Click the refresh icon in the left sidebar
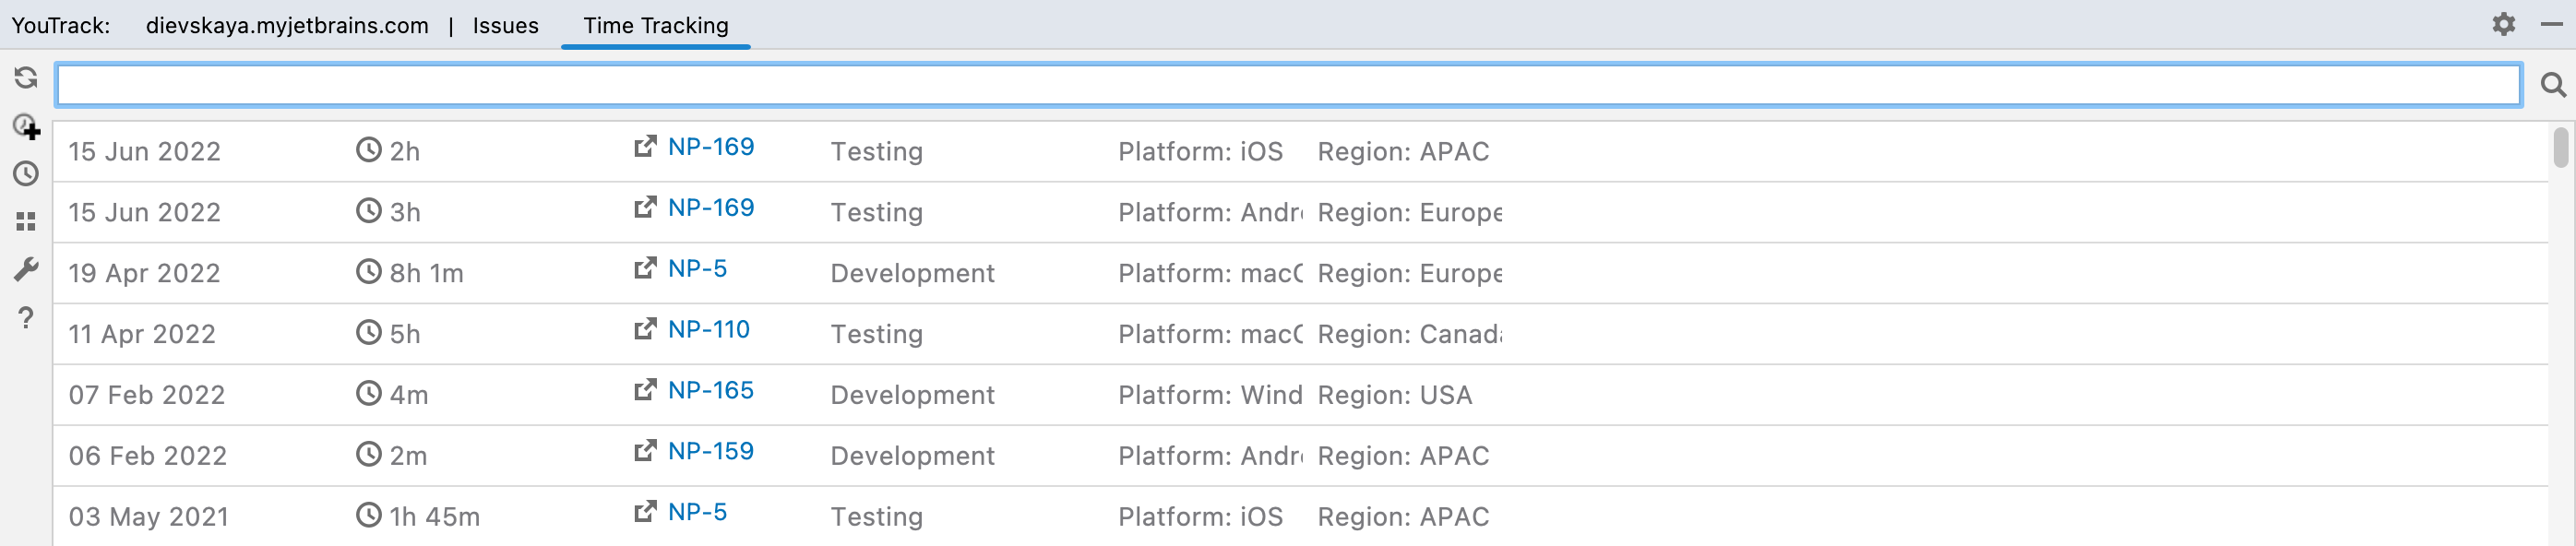Image resolution: width=2576 pixels, height=546 pixels. (x=26, y=78)
